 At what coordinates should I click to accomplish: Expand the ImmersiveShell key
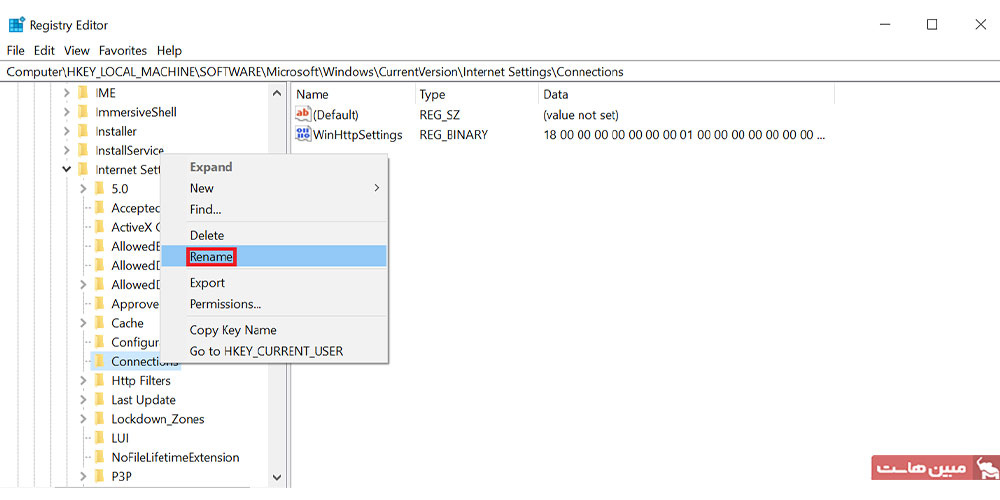tap(66, 112)
